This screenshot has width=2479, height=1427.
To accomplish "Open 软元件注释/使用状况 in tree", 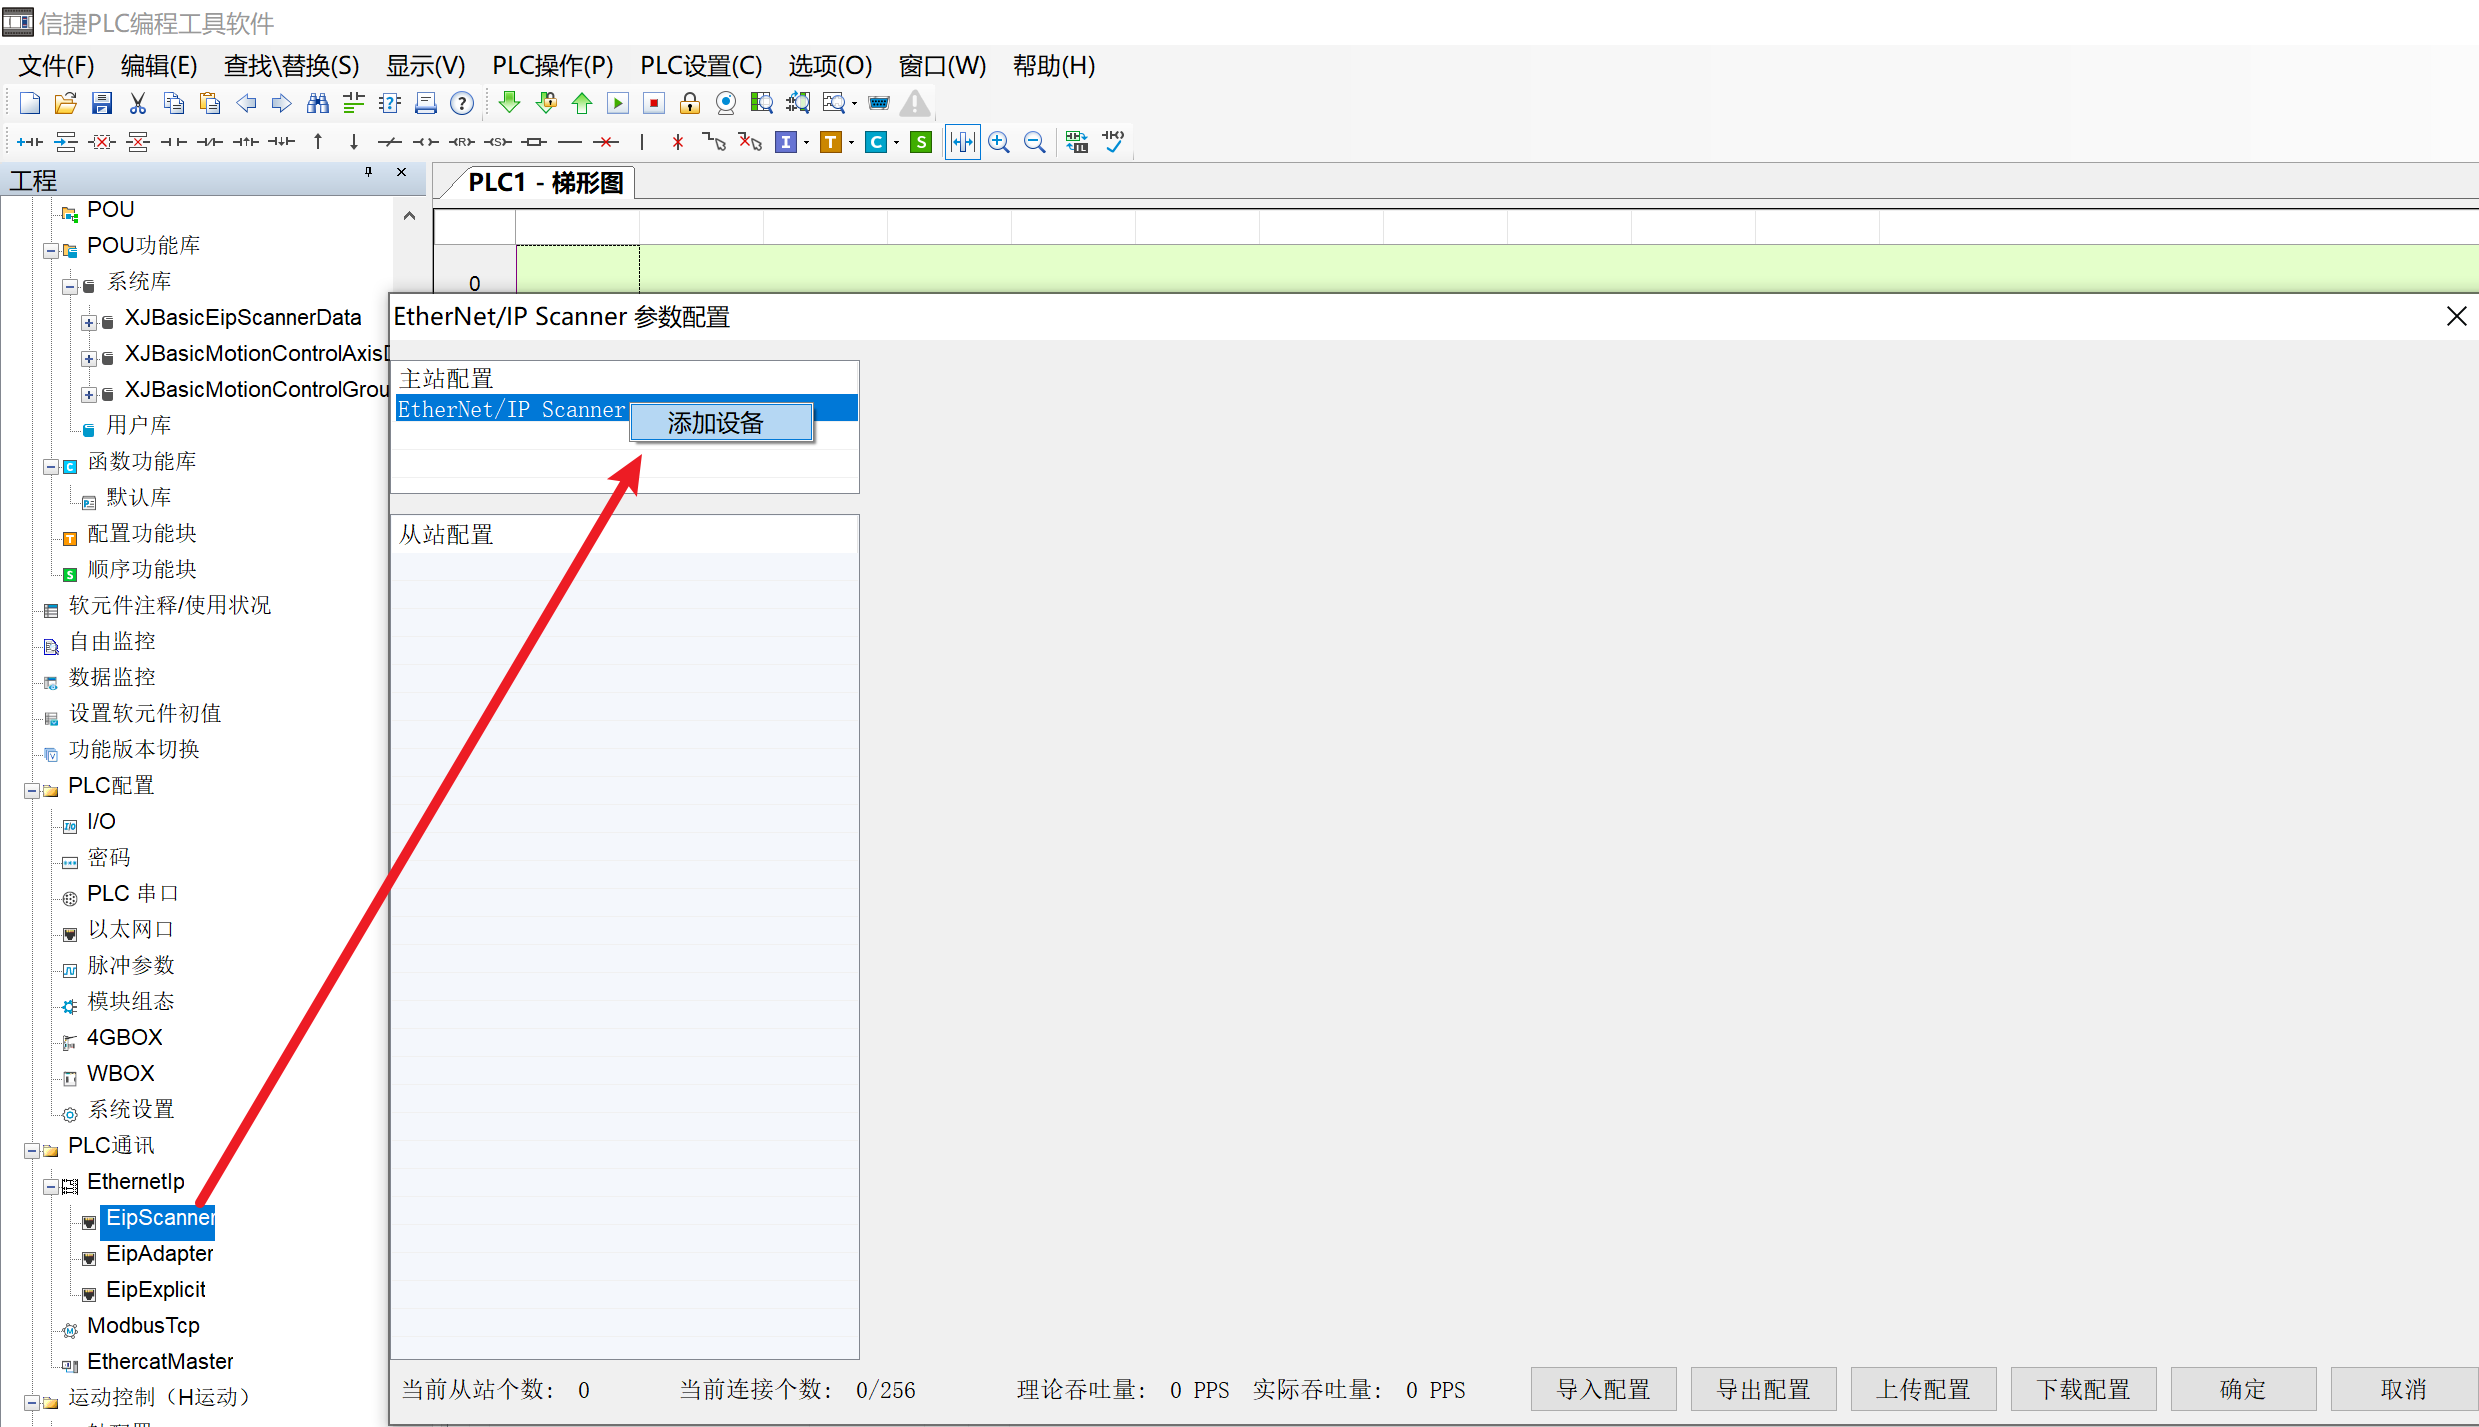I will pos(169,606).
